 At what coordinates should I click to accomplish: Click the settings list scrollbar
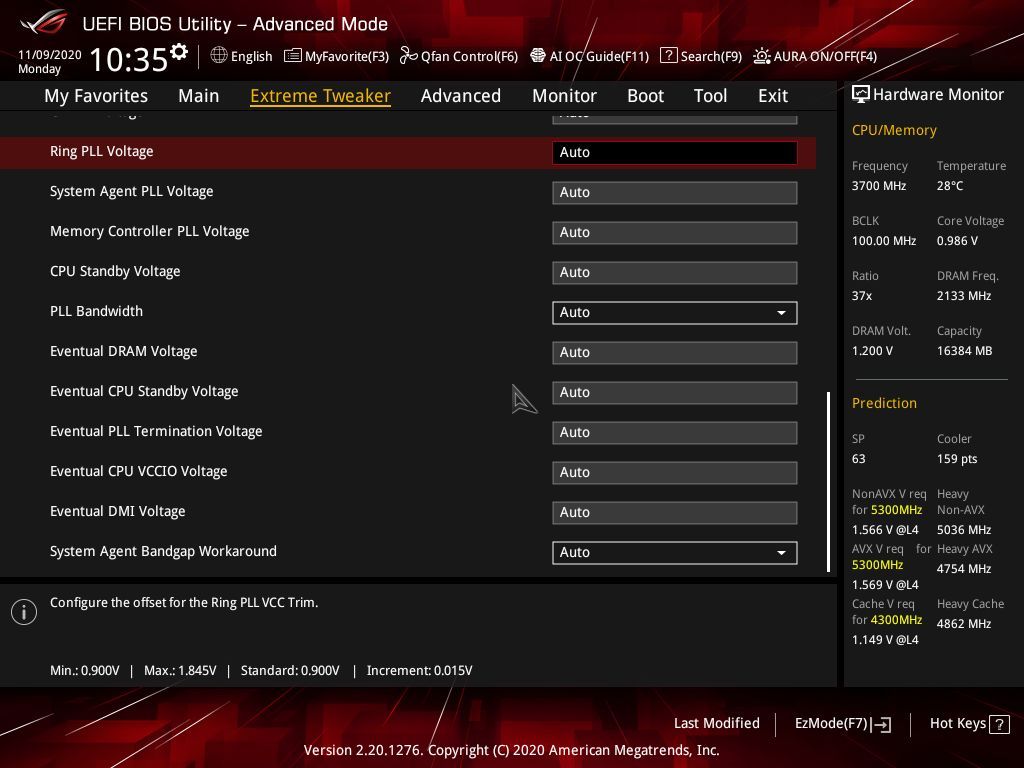pyautogui.click(x=828, y=482)
